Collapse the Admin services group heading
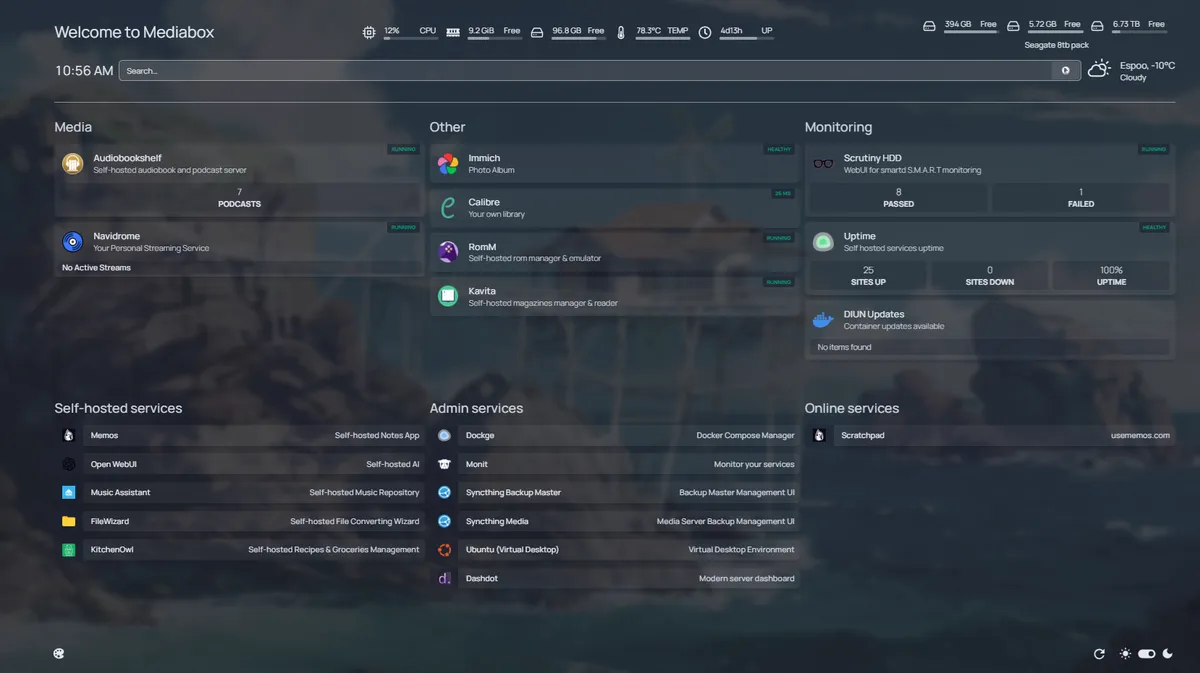The height and width of the screenshot is (673, 1200). [476, 408]
